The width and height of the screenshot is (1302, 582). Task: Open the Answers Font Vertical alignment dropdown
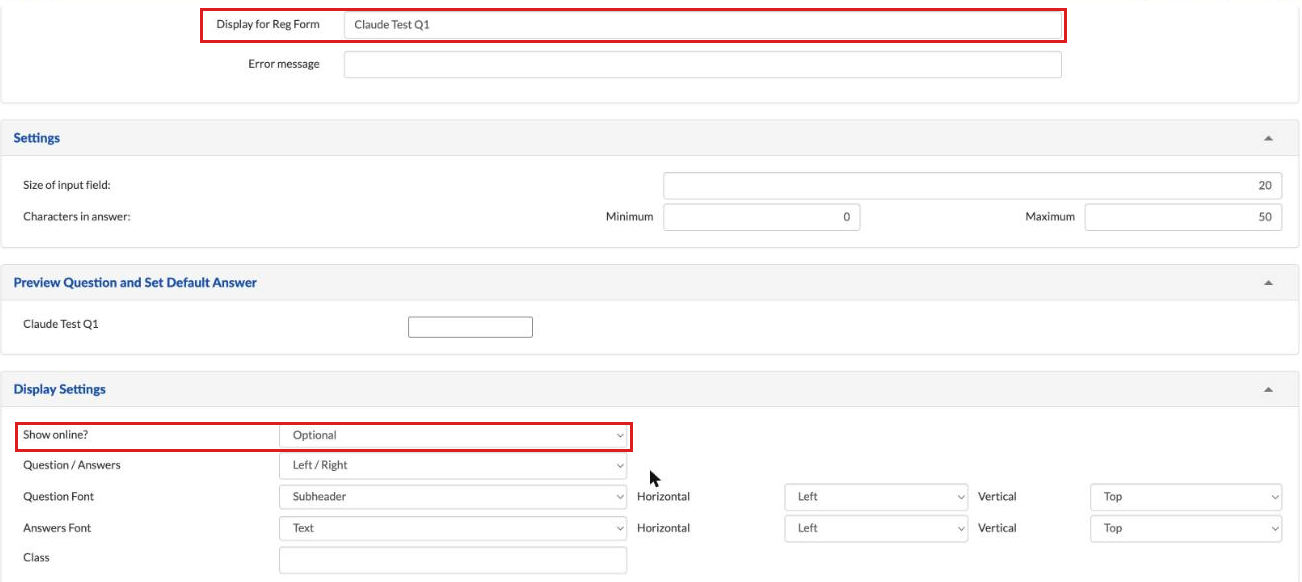1186,528
